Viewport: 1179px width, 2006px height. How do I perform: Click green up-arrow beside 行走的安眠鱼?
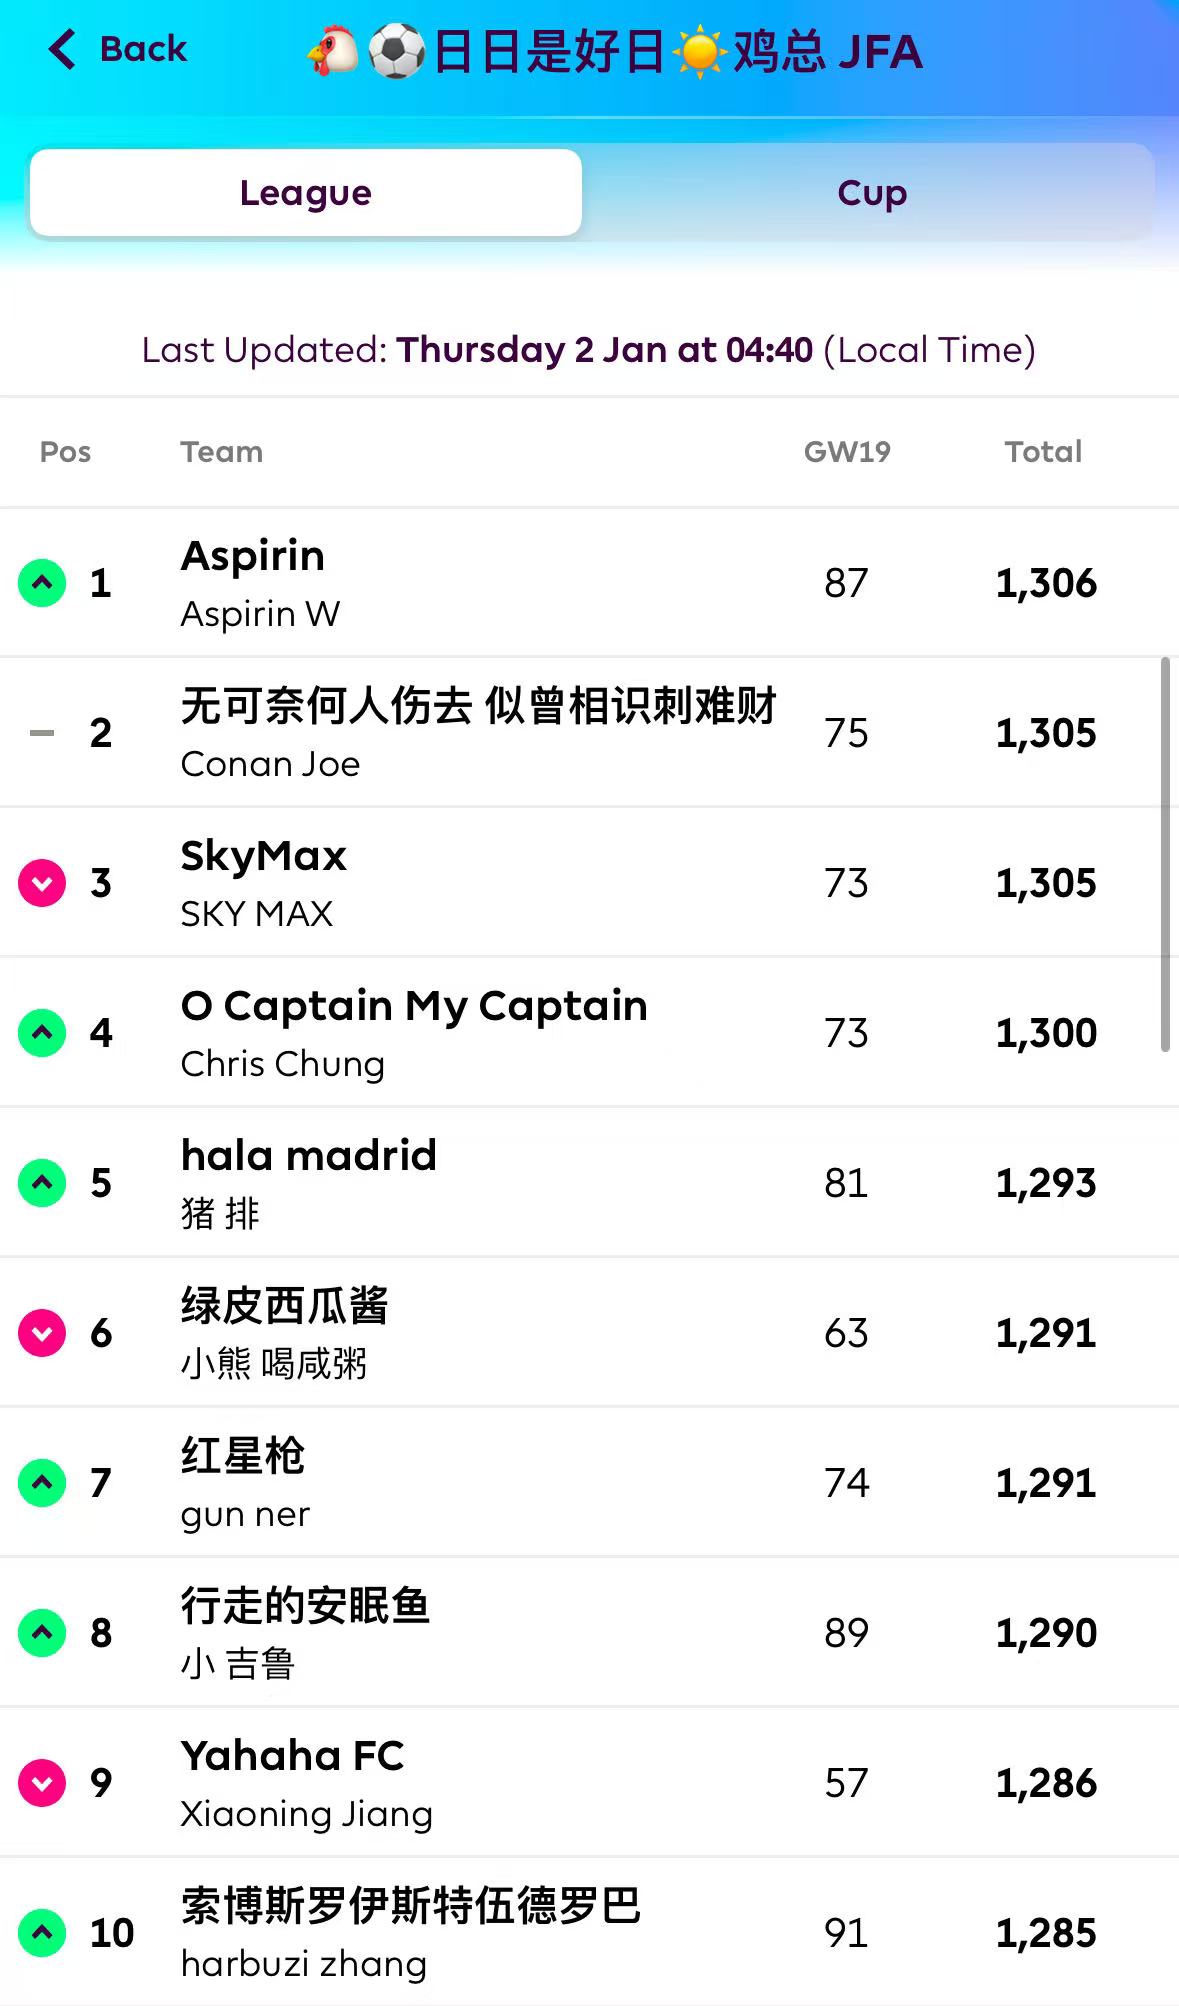[x=42, y=1633]
